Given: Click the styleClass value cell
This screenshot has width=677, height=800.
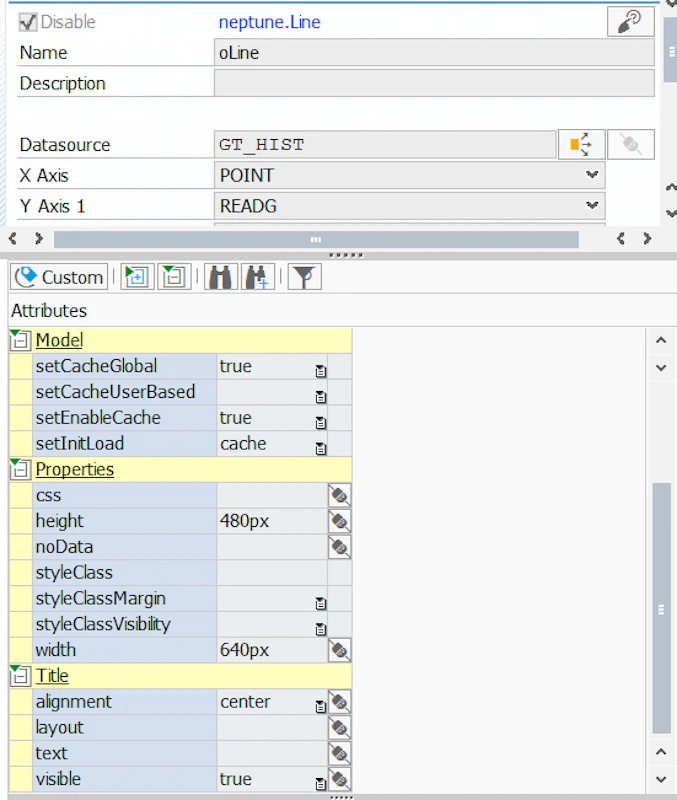Looking at the screenshot, I should (x=272, y=572).
